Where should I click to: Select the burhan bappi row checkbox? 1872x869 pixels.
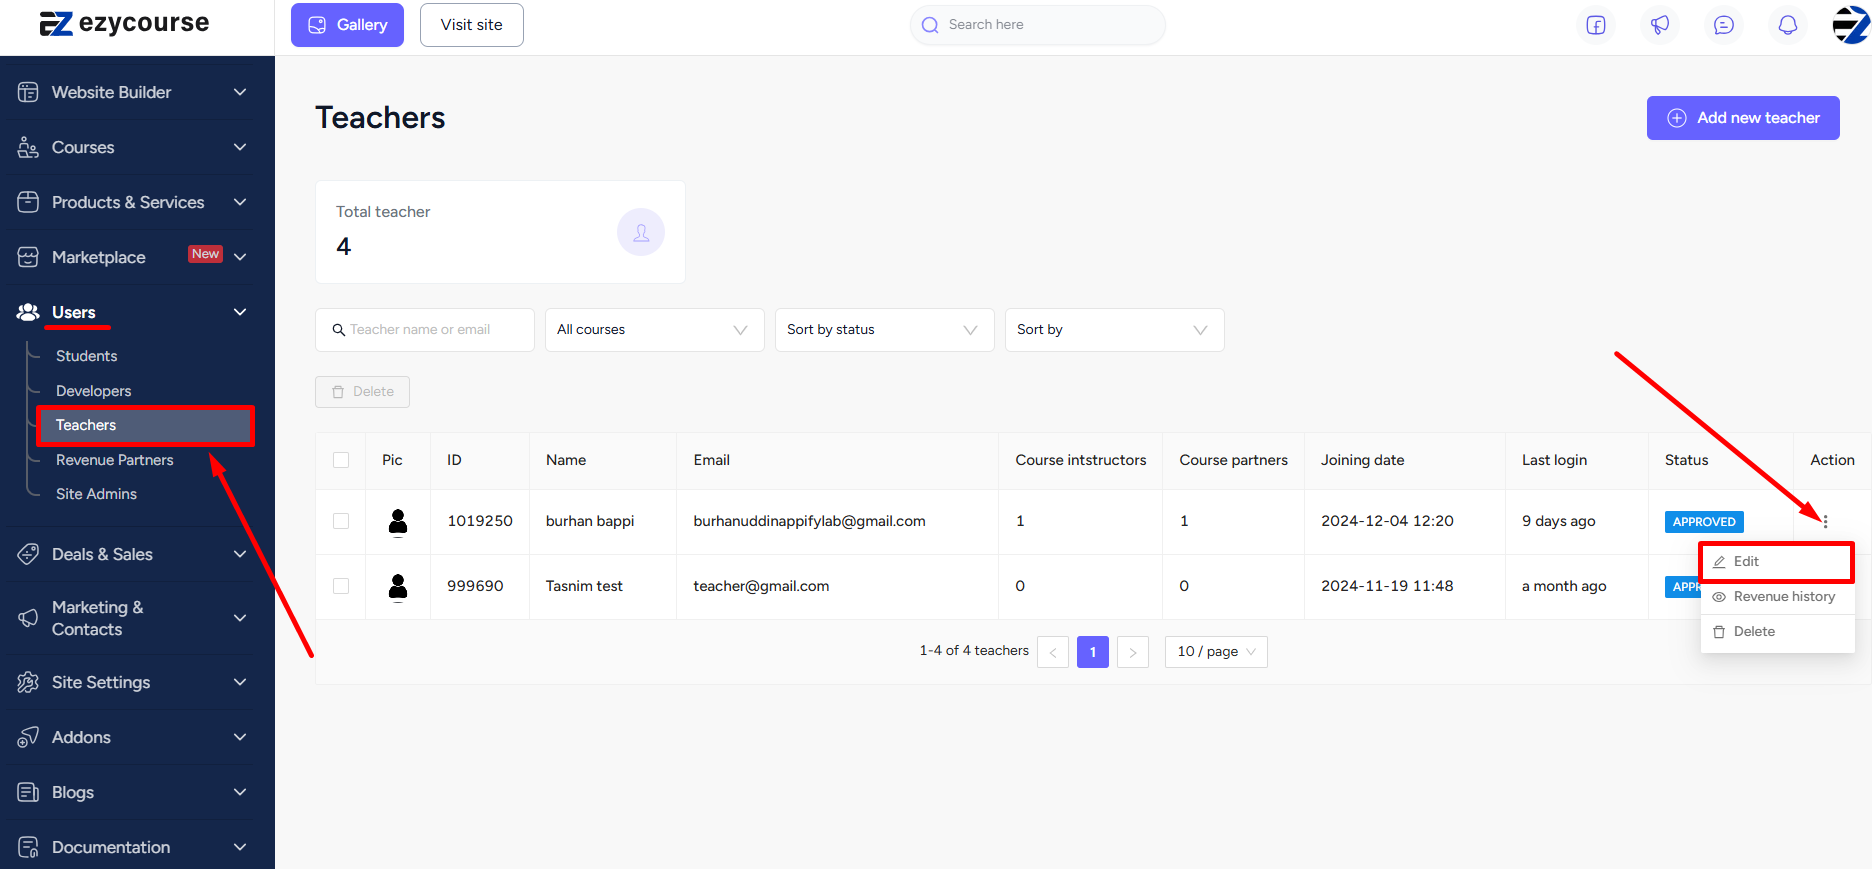(341, 521)
